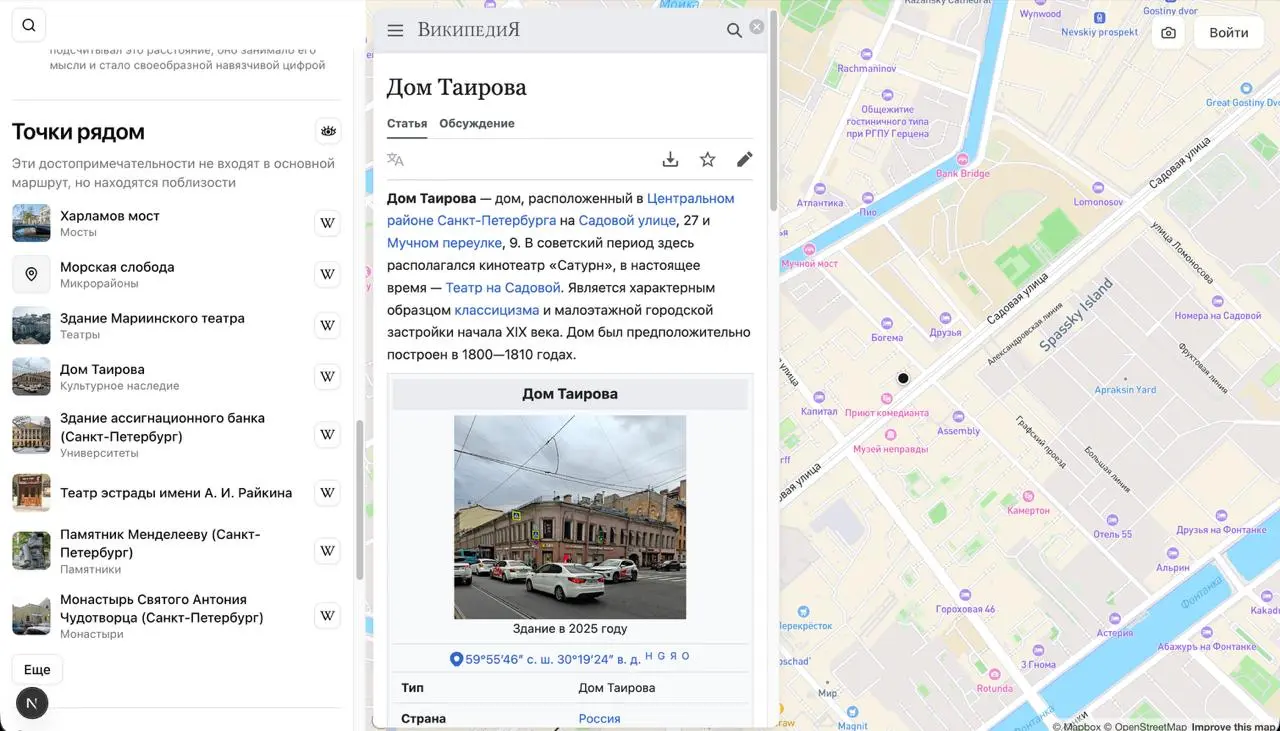Screen dimensions: 1280x731
Task: Click the left panel vertical scrollbar
Action: [360, 500]
